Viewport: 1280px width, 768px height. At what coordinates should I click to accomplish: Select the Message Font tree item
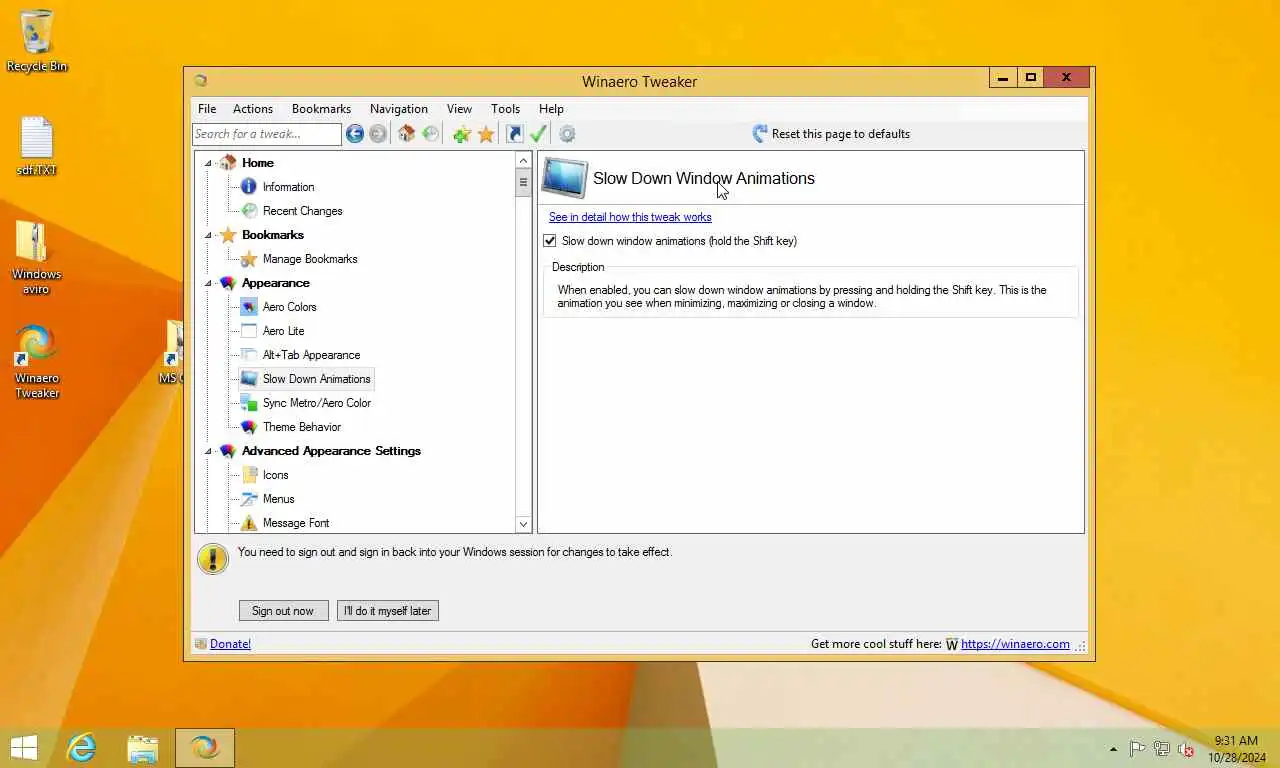(x=296, y=523)
